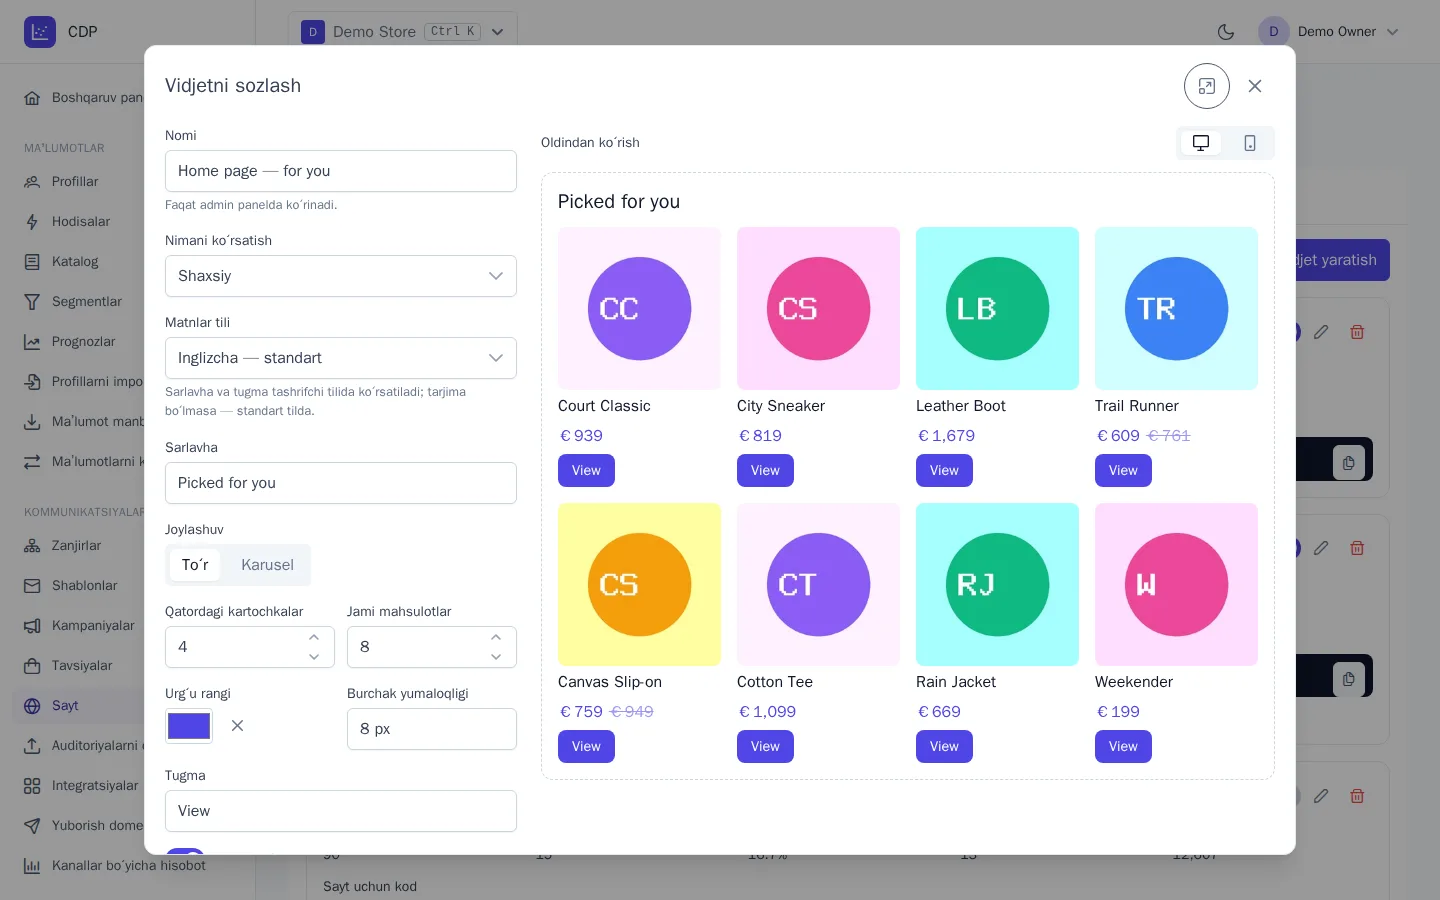Open Katalog from the sidebar

pos(75,262)
